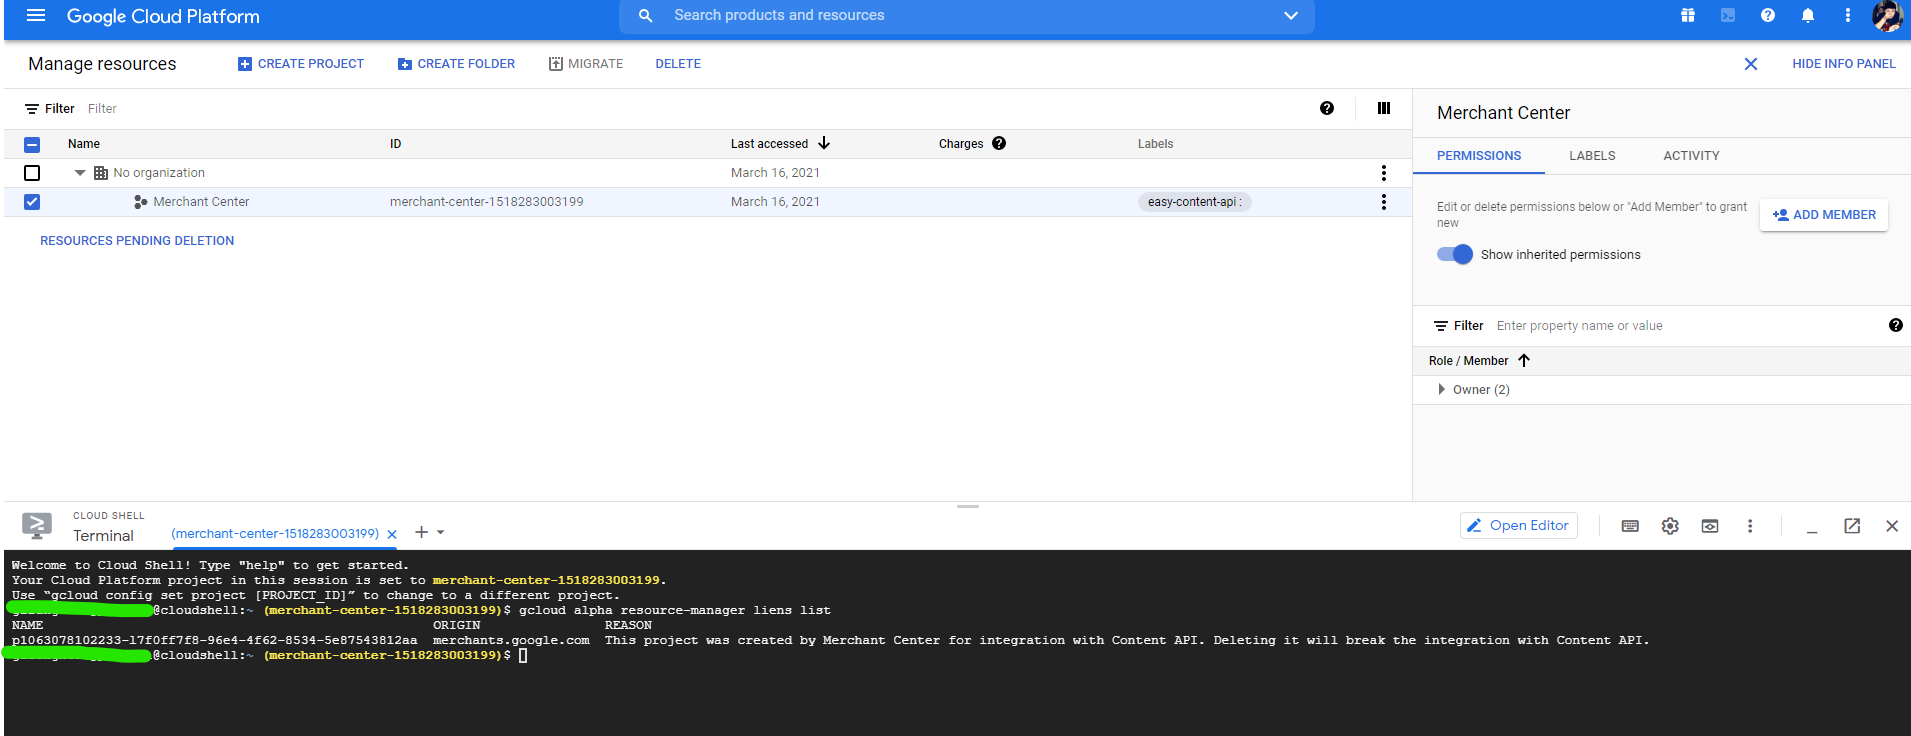Click ADD MEMBER
Viewport: 1911px width, 736px height.
pyautogui.click(x=1824, y=215)
